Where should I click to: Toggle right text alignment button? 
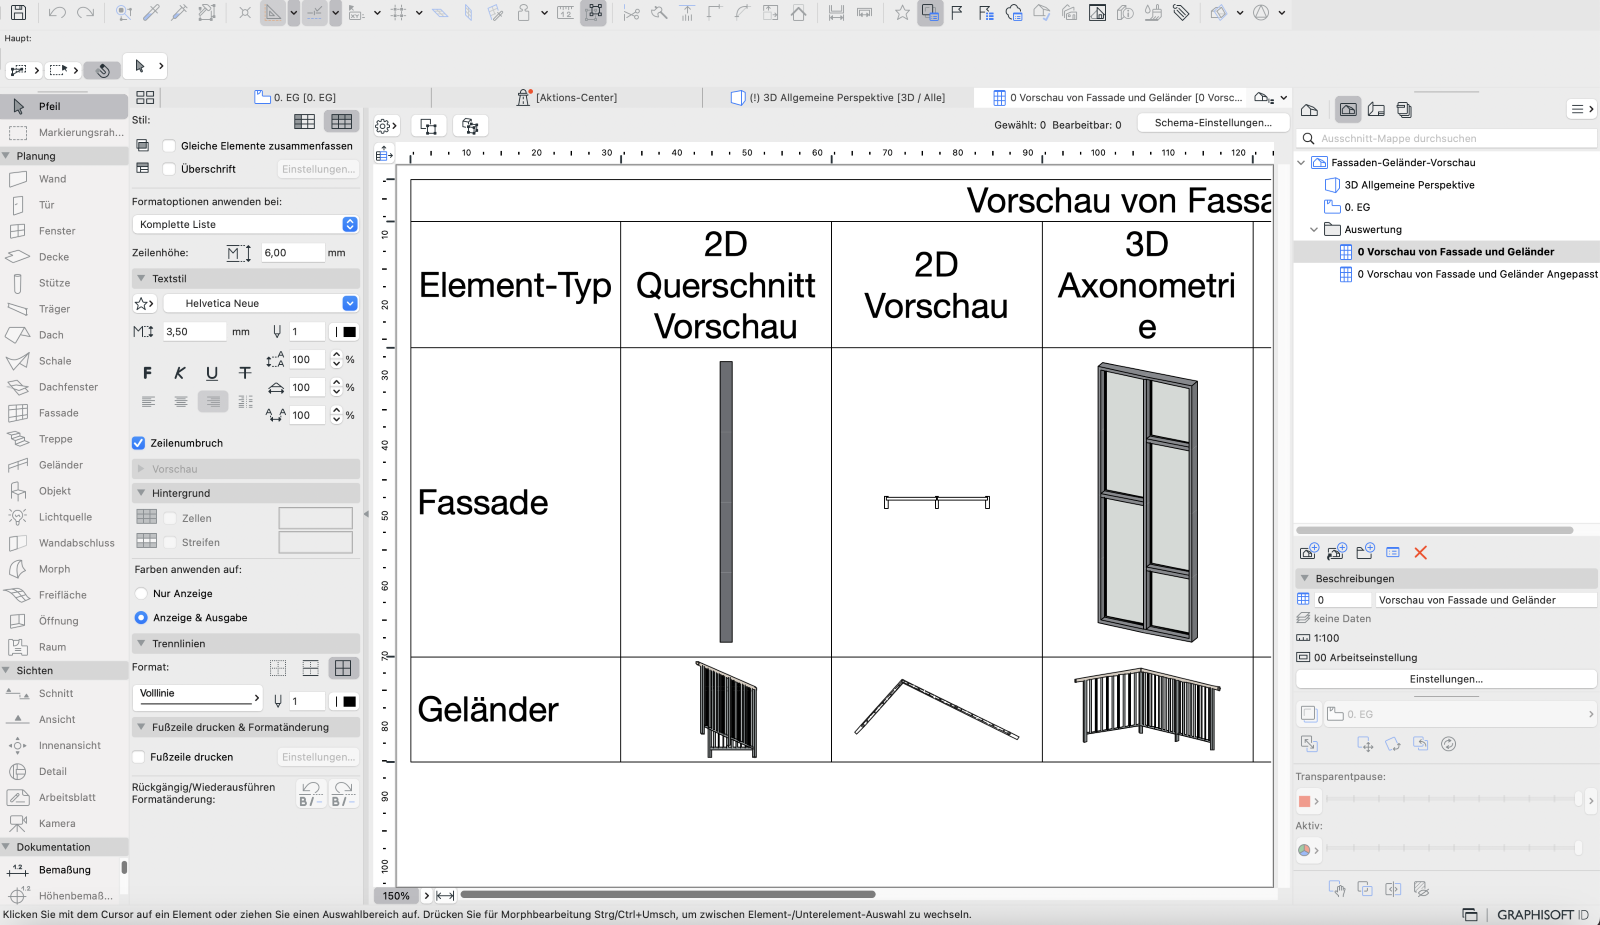pos(213,401)
